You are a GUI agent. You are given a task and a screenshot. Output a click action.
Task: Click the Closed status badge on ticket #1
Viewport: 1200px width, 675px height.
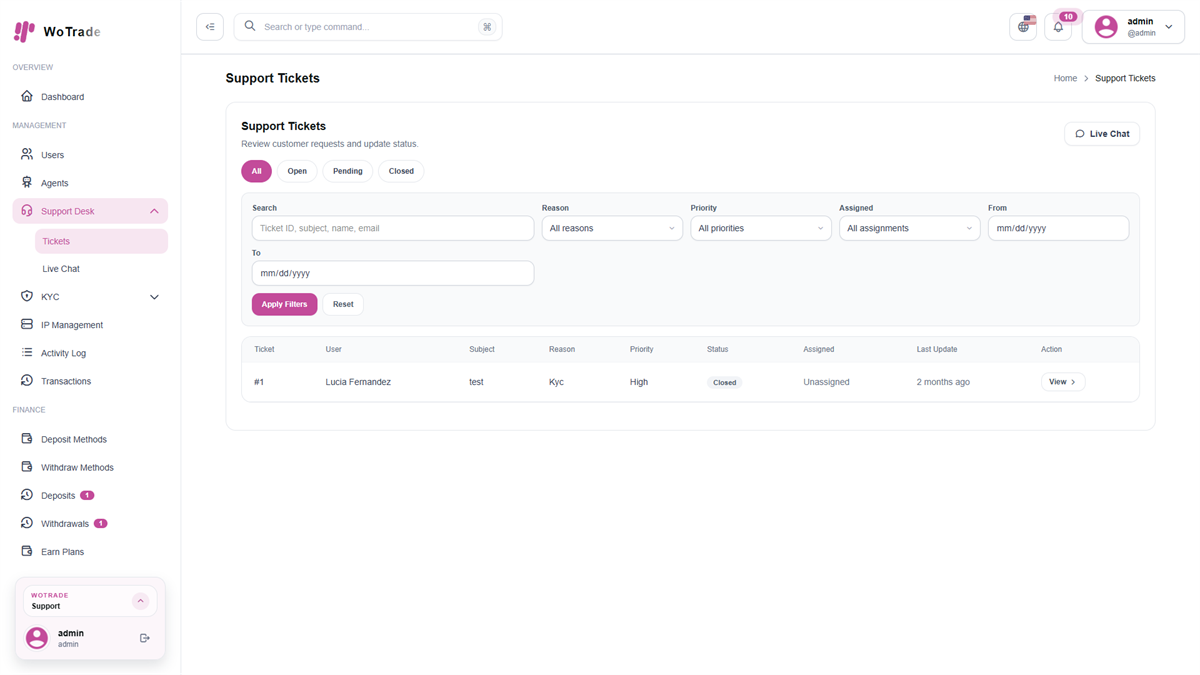pyautogui.click(x=725, y=382)
